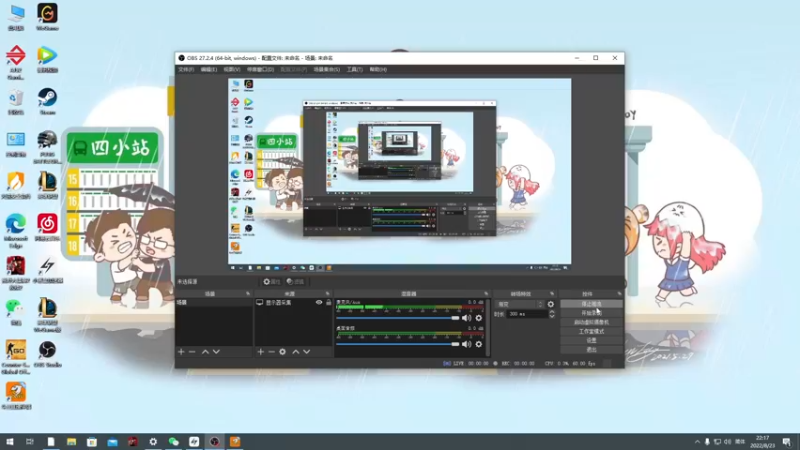Image resolution: width=800 pixels, height=450 pixels.
Task: Toggle Studio Mode button in Controls
Action: coord(591,332)
